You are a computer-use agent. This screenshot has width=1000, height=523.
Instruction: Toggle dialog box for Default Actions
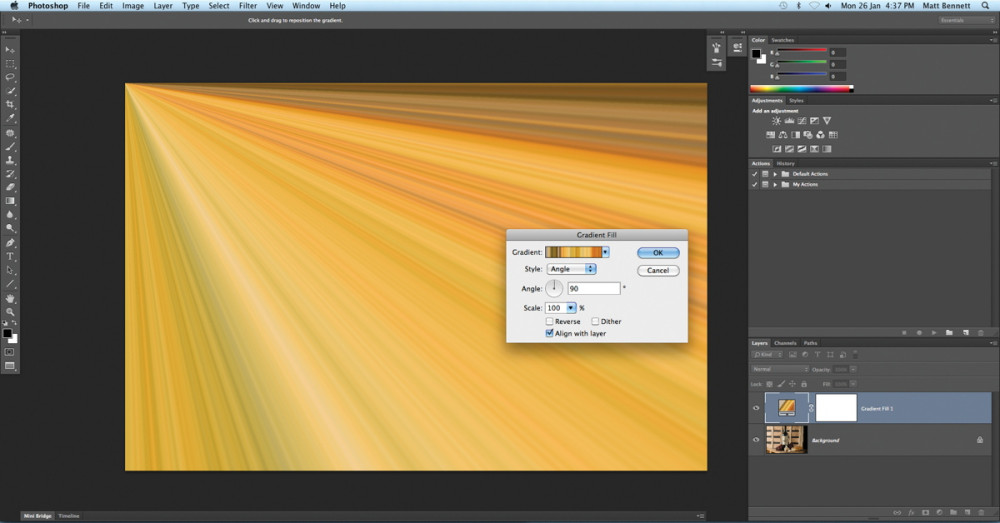[x=765, y=173]
